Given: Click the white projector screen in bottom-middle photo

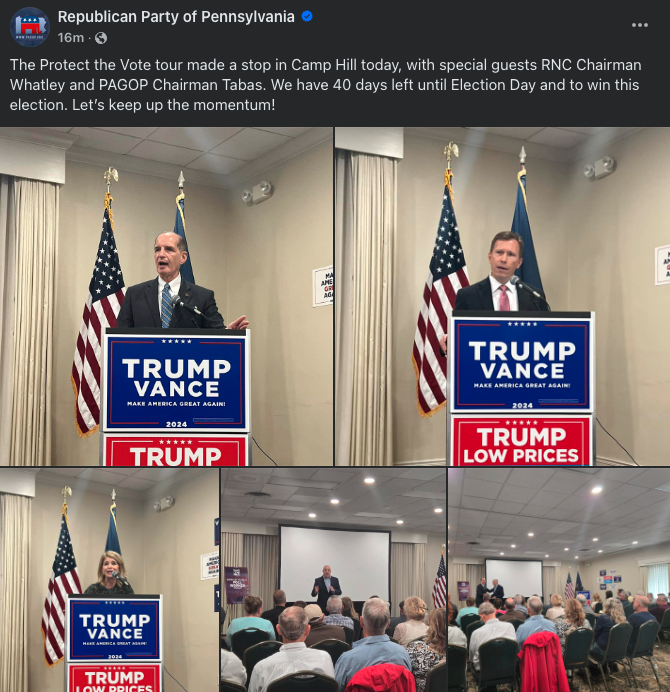Looking at the screenshot, I should click(x=335, y=563).
